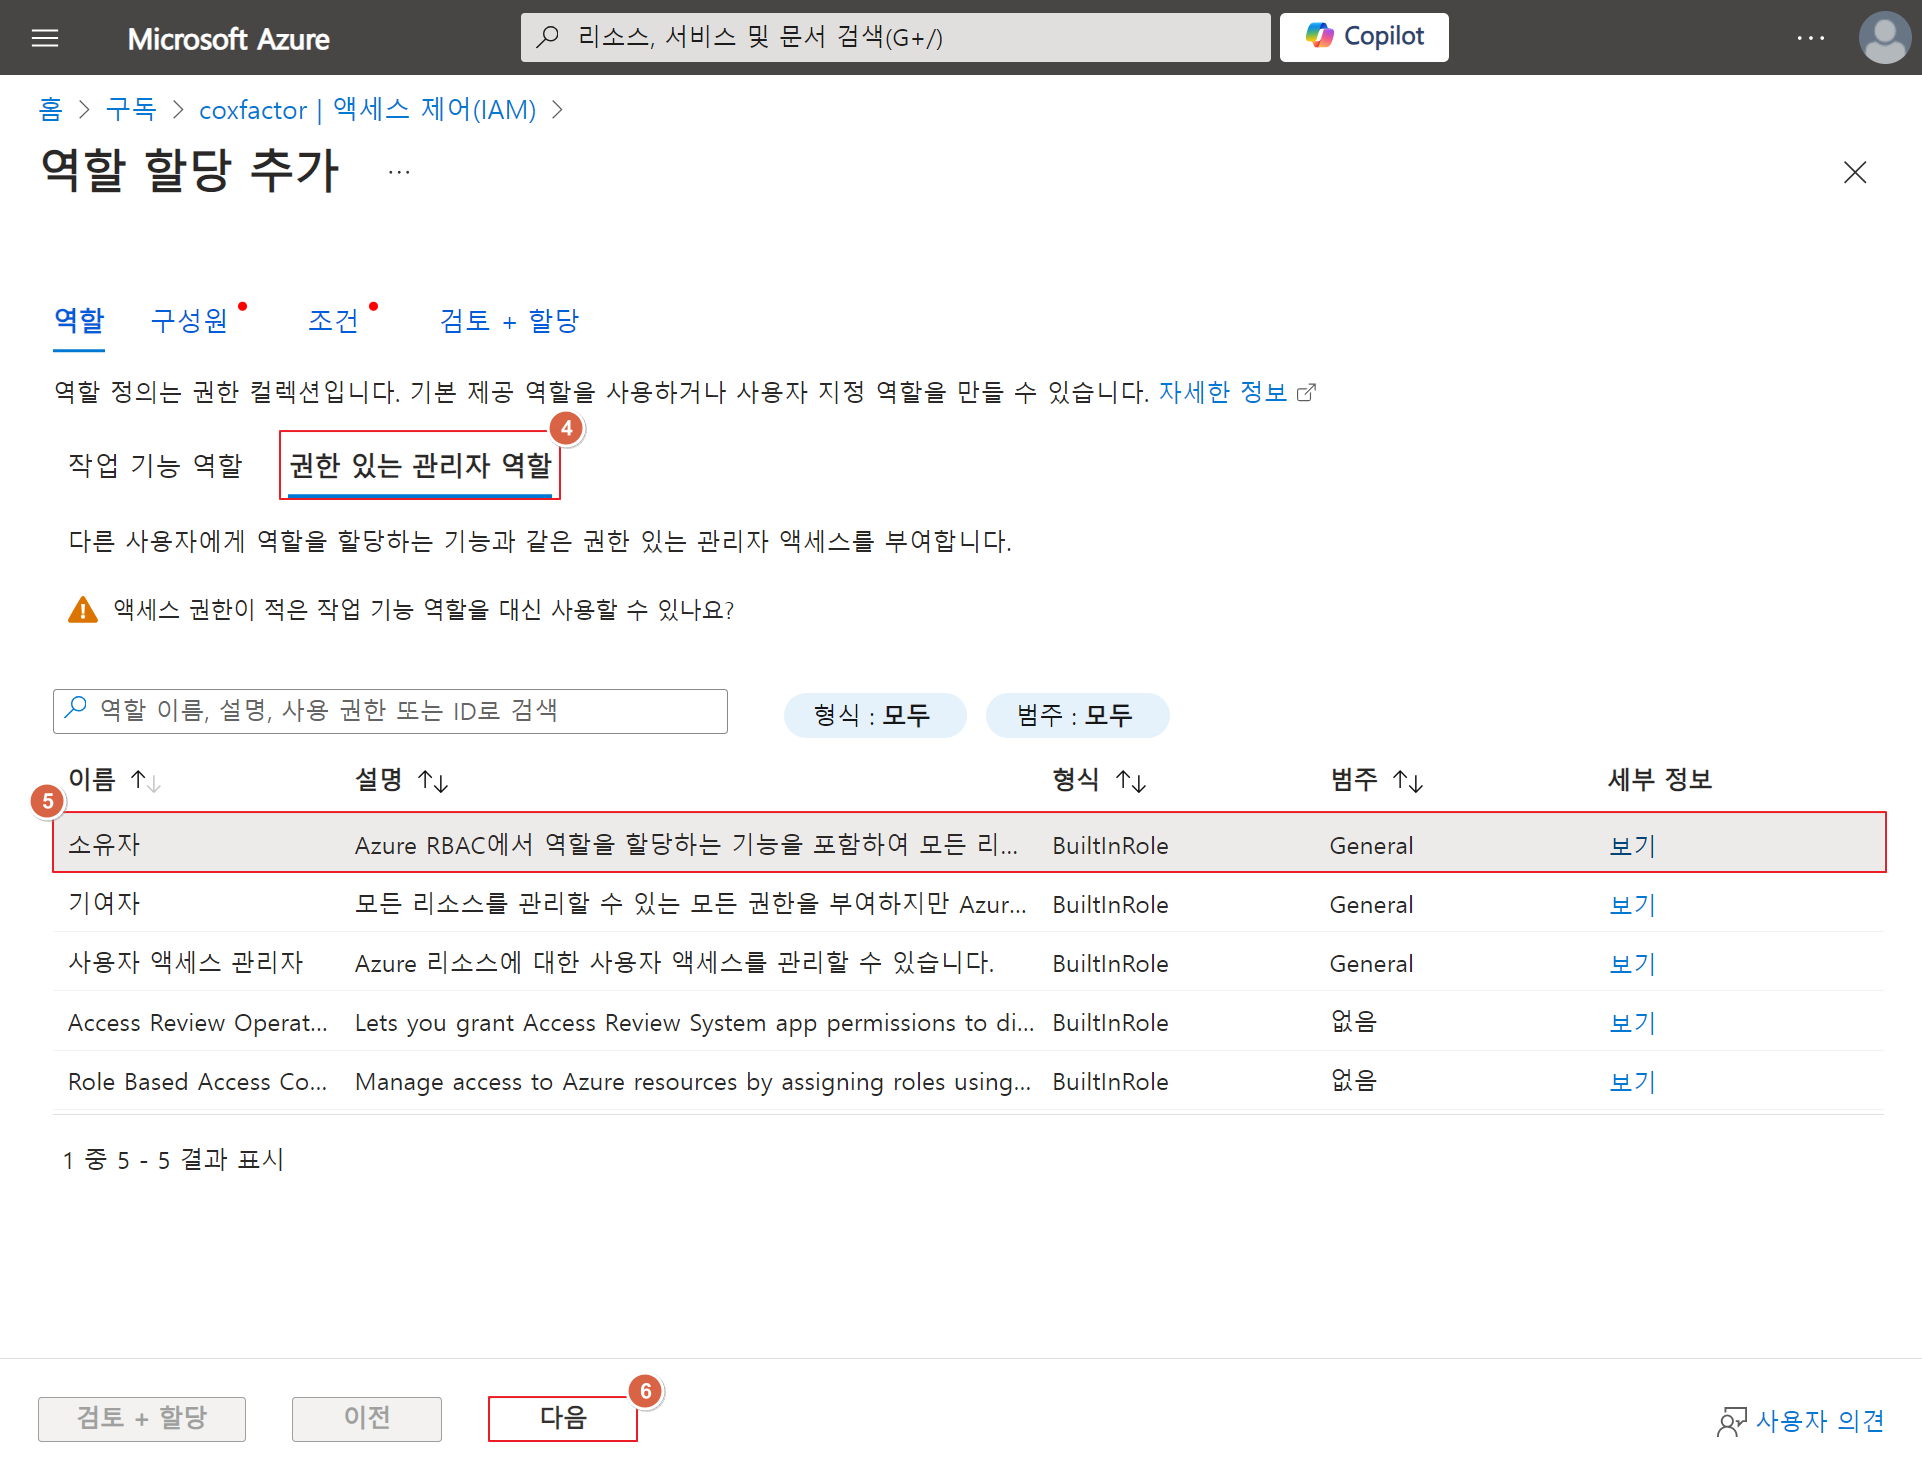Screen dimensions: 1922x1478
Task: Select the 소유자 role row
Action: pyautogui.click(x=969, y=844)
